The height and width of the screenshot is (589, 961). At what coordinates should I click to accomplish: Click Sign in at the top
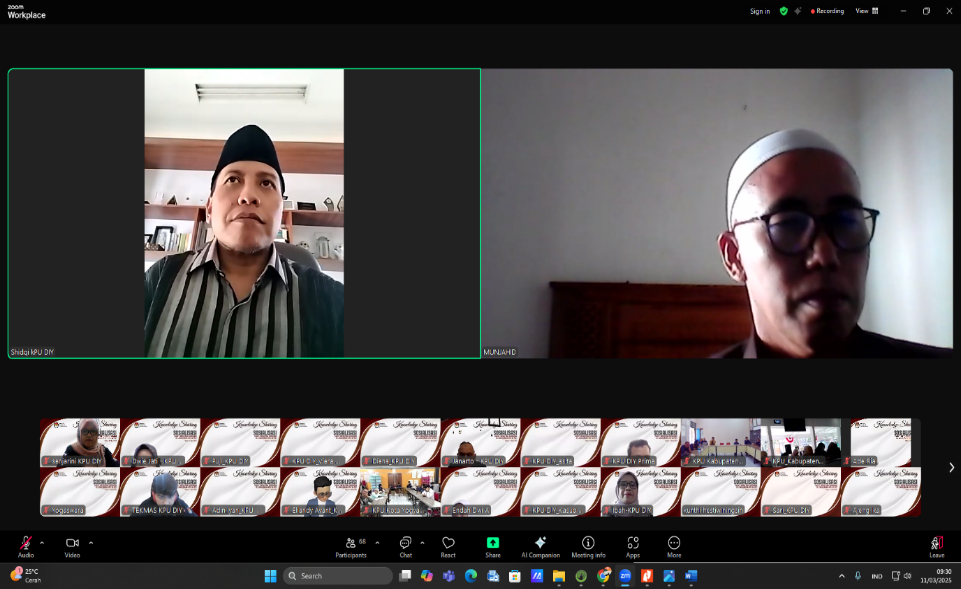tap(760, 11)
